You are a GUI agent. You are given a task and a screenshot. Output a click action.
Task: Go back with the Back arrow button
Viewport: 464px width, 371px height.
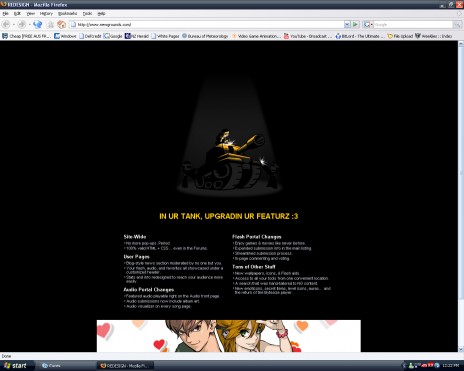point(6,24)
